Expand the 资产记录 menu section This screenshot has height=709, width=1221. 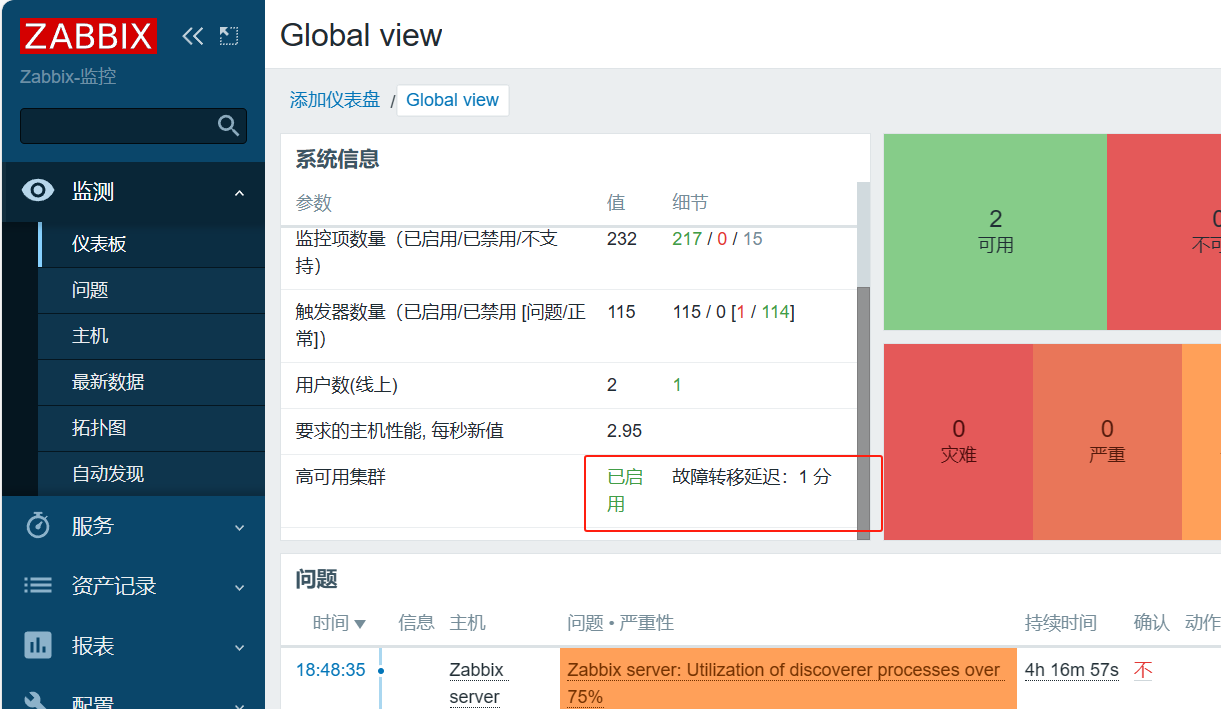(x=239, y=587)
